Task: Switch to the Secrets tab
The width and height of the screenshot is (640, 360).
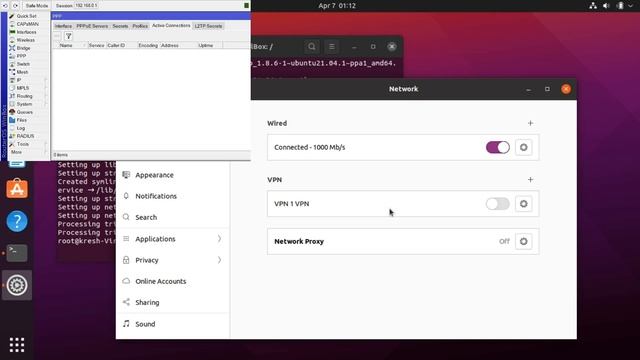Action: coord(120,26)
